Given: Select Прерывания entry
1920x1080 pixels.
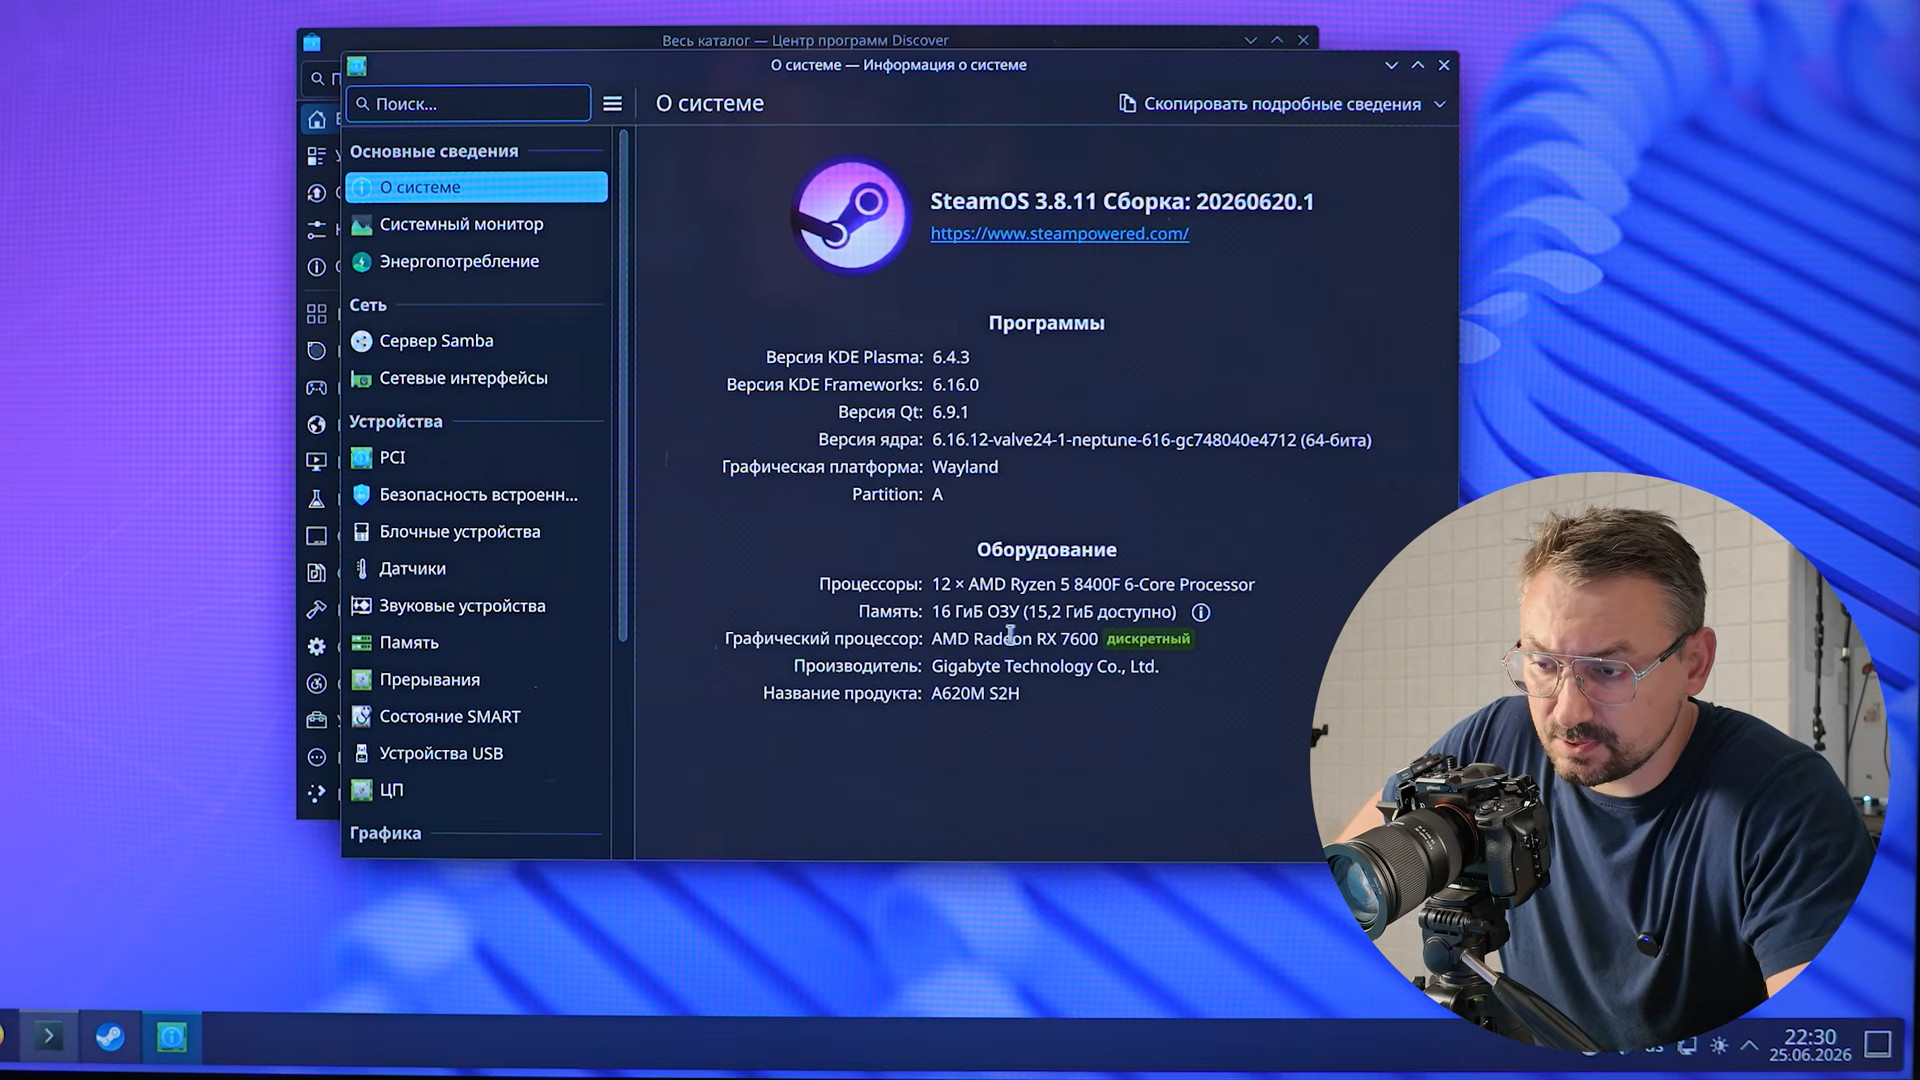Looking at the screenshot, I should (476, 679).
